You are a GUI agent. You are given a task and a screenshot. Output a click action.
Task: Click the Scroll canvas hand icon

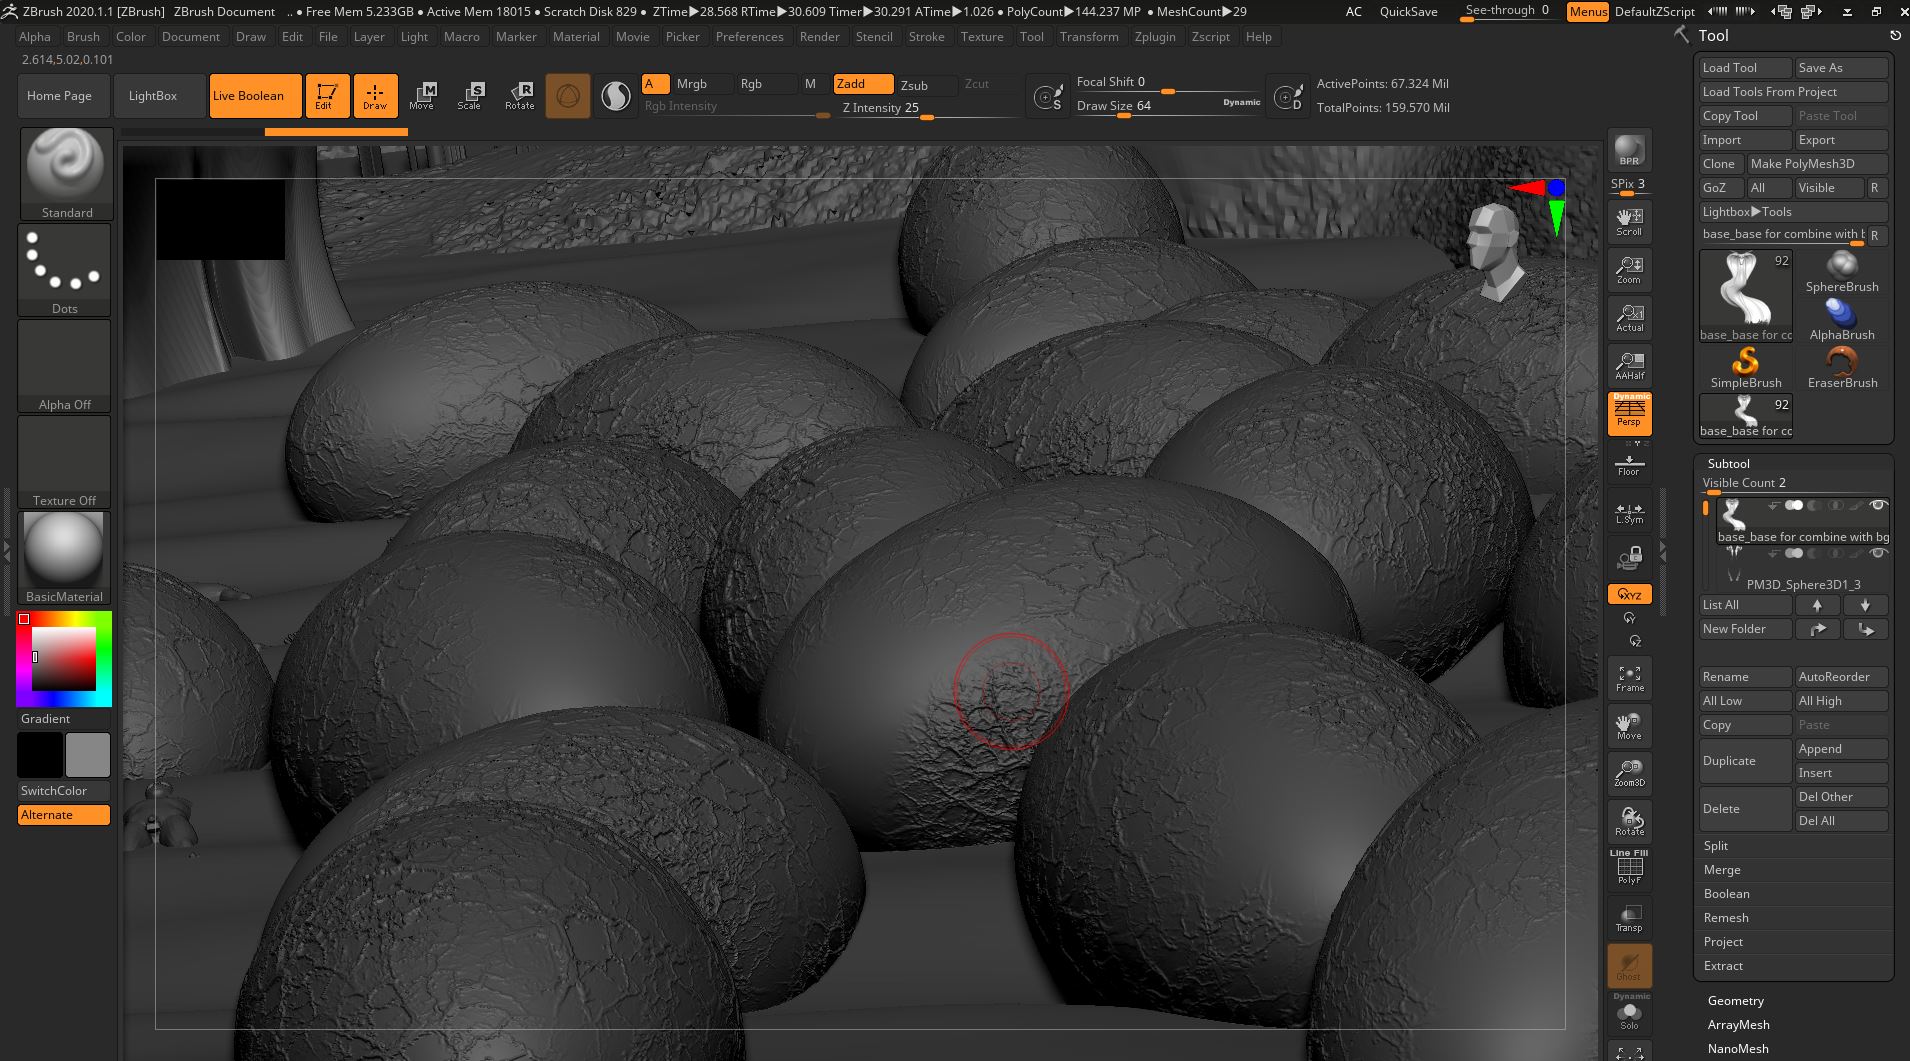click(1629, 222)
